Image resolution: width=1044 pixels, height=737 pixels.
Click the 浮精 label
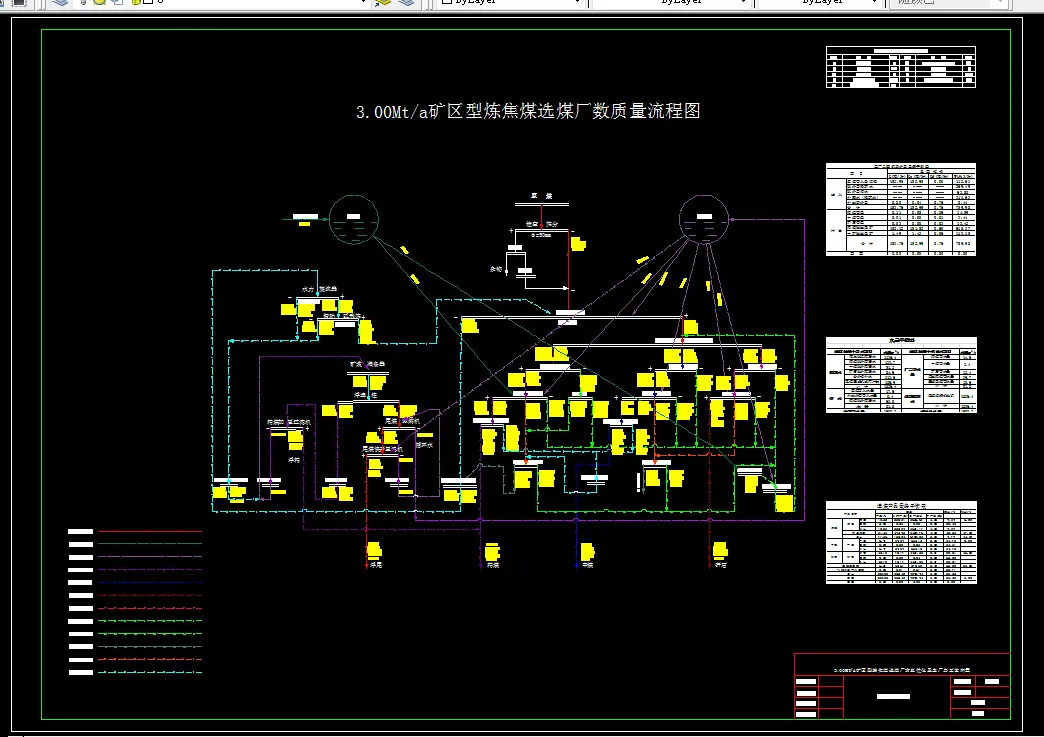tap(294, 460)
